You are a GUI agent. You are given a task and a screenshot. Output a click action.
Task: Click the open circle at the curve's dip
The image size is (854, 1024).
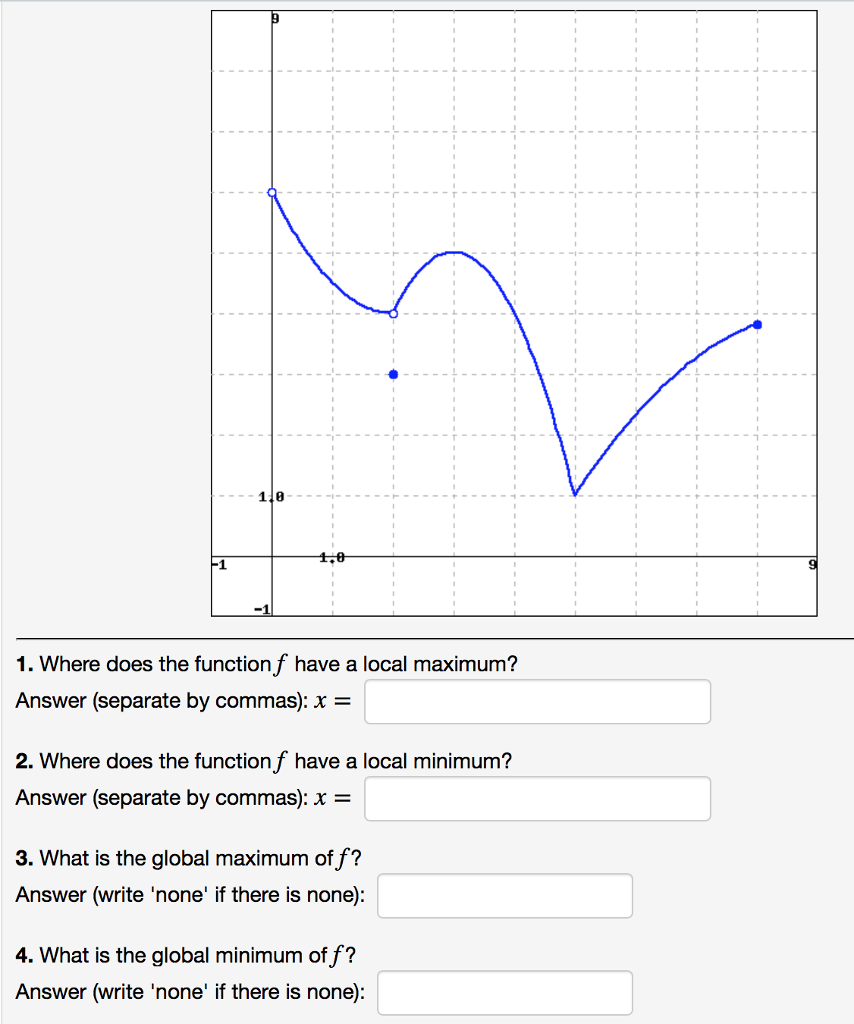click(x=393, y=313)
